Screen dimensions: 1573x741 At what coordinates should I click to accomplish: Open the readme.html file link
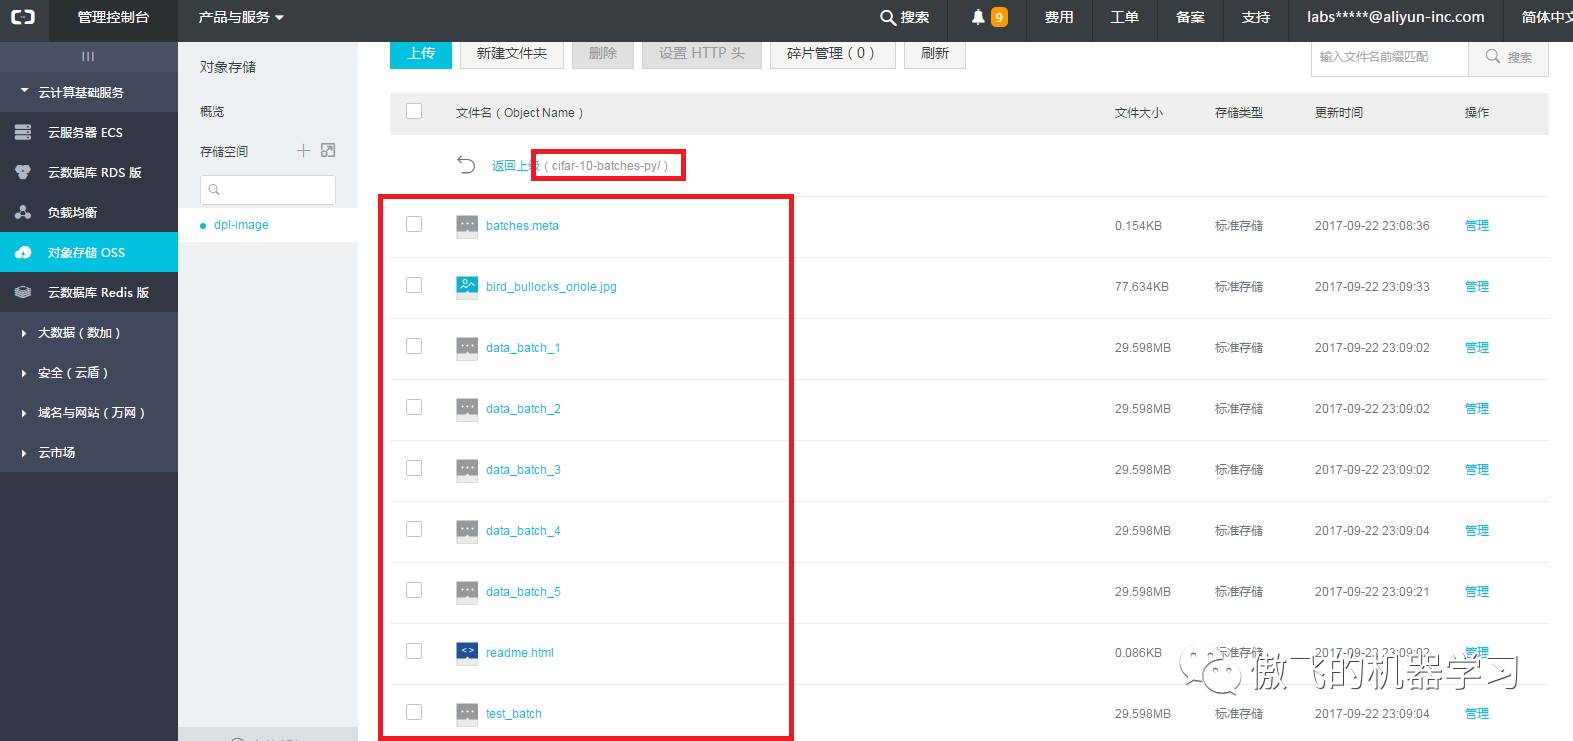pos(520,653)
